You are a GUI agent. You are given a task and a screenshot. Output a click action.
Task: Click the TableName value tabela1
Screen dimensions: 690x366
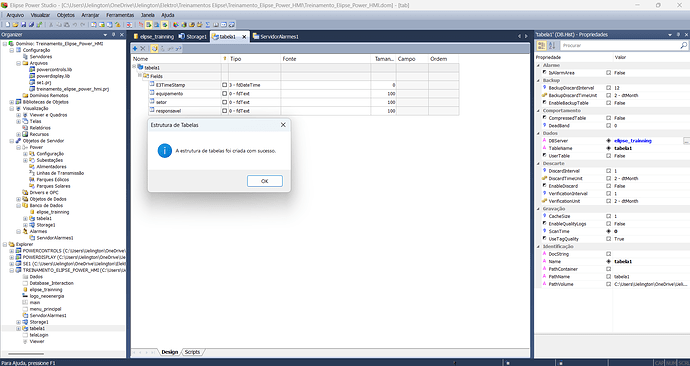pos(623,148)
